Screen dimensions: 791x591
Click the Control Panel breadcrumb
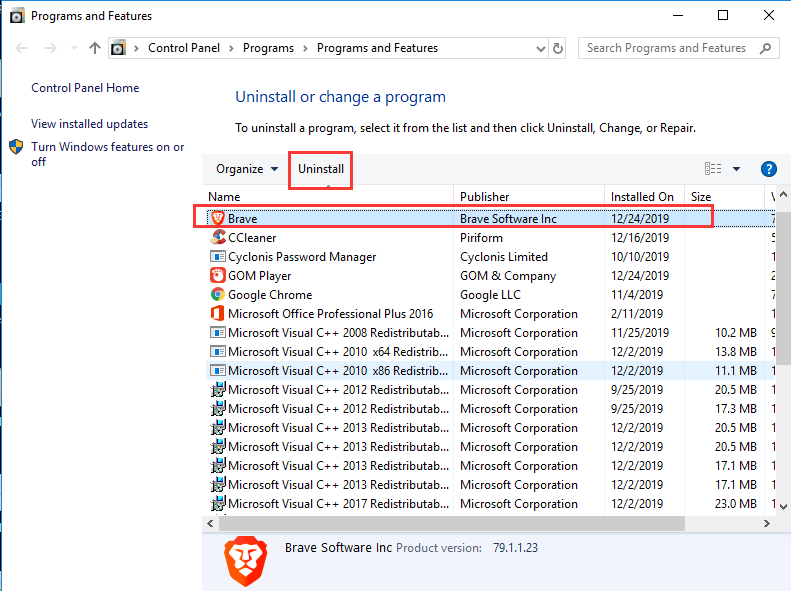(184, 48)
